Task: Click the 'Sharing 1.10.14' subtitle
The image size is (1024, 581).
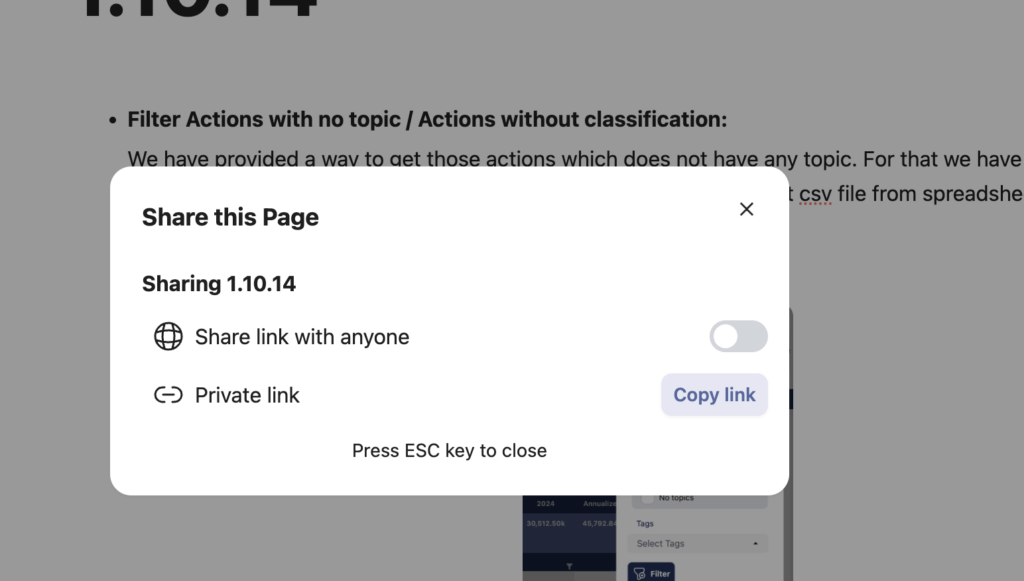Action: (219, 283)
